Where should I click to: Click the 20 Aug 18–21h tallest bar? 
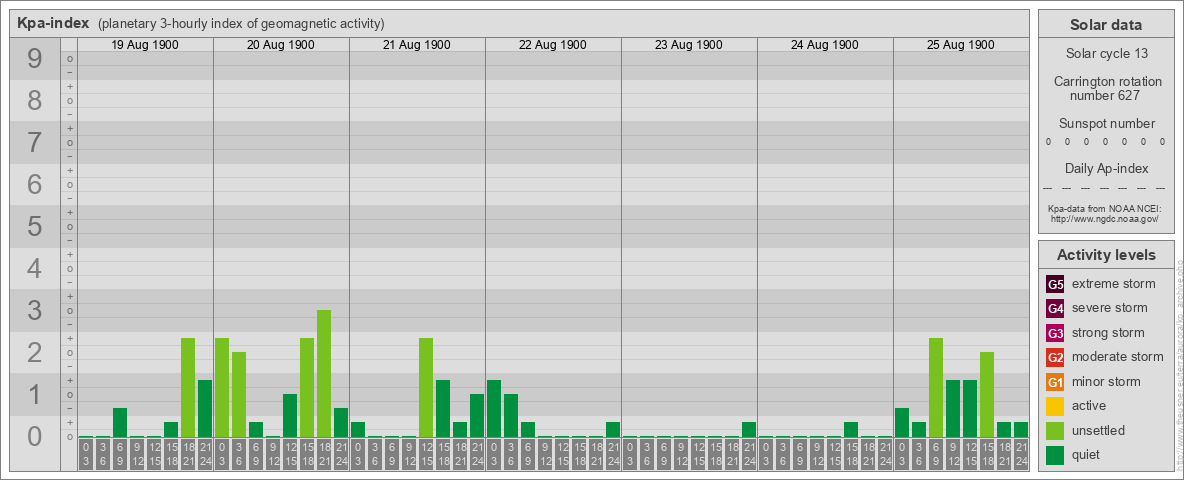[x=324, y=374]
